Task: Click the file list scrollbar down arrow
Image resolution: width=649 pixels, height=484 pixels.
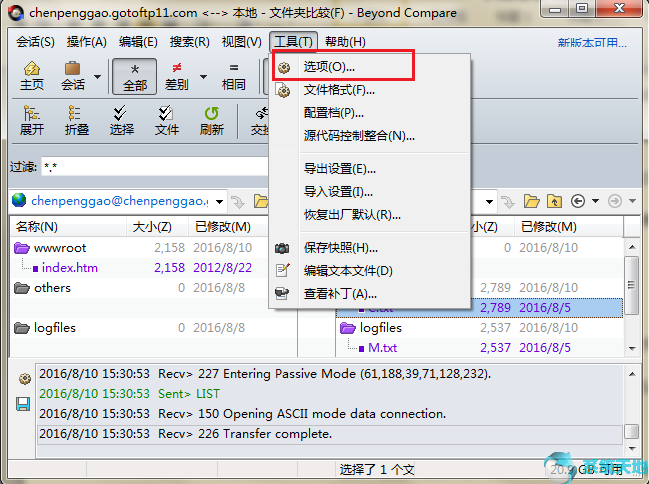Action: pos(632,349)
